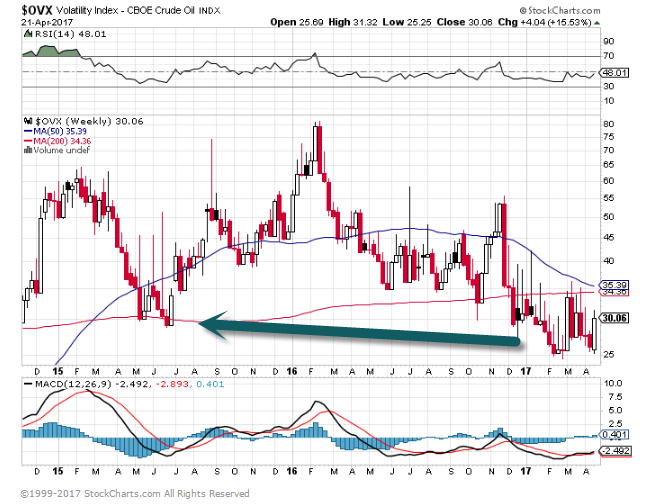Click the 7.5 level on MACD axis
Image resolution: width=647 pixels, height=504 pixels.
613,397
